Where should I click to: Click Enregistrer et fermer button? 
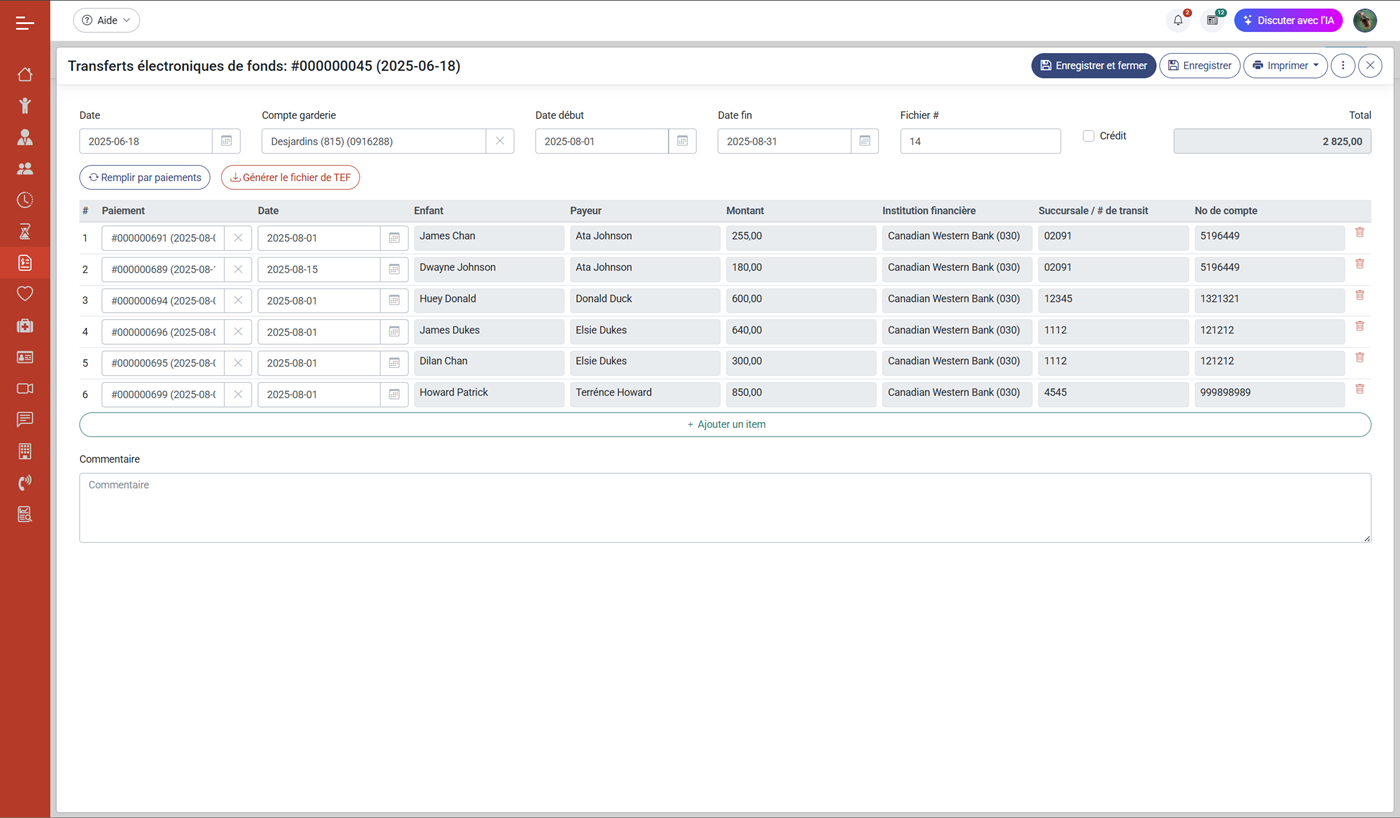pos(1093,66)
